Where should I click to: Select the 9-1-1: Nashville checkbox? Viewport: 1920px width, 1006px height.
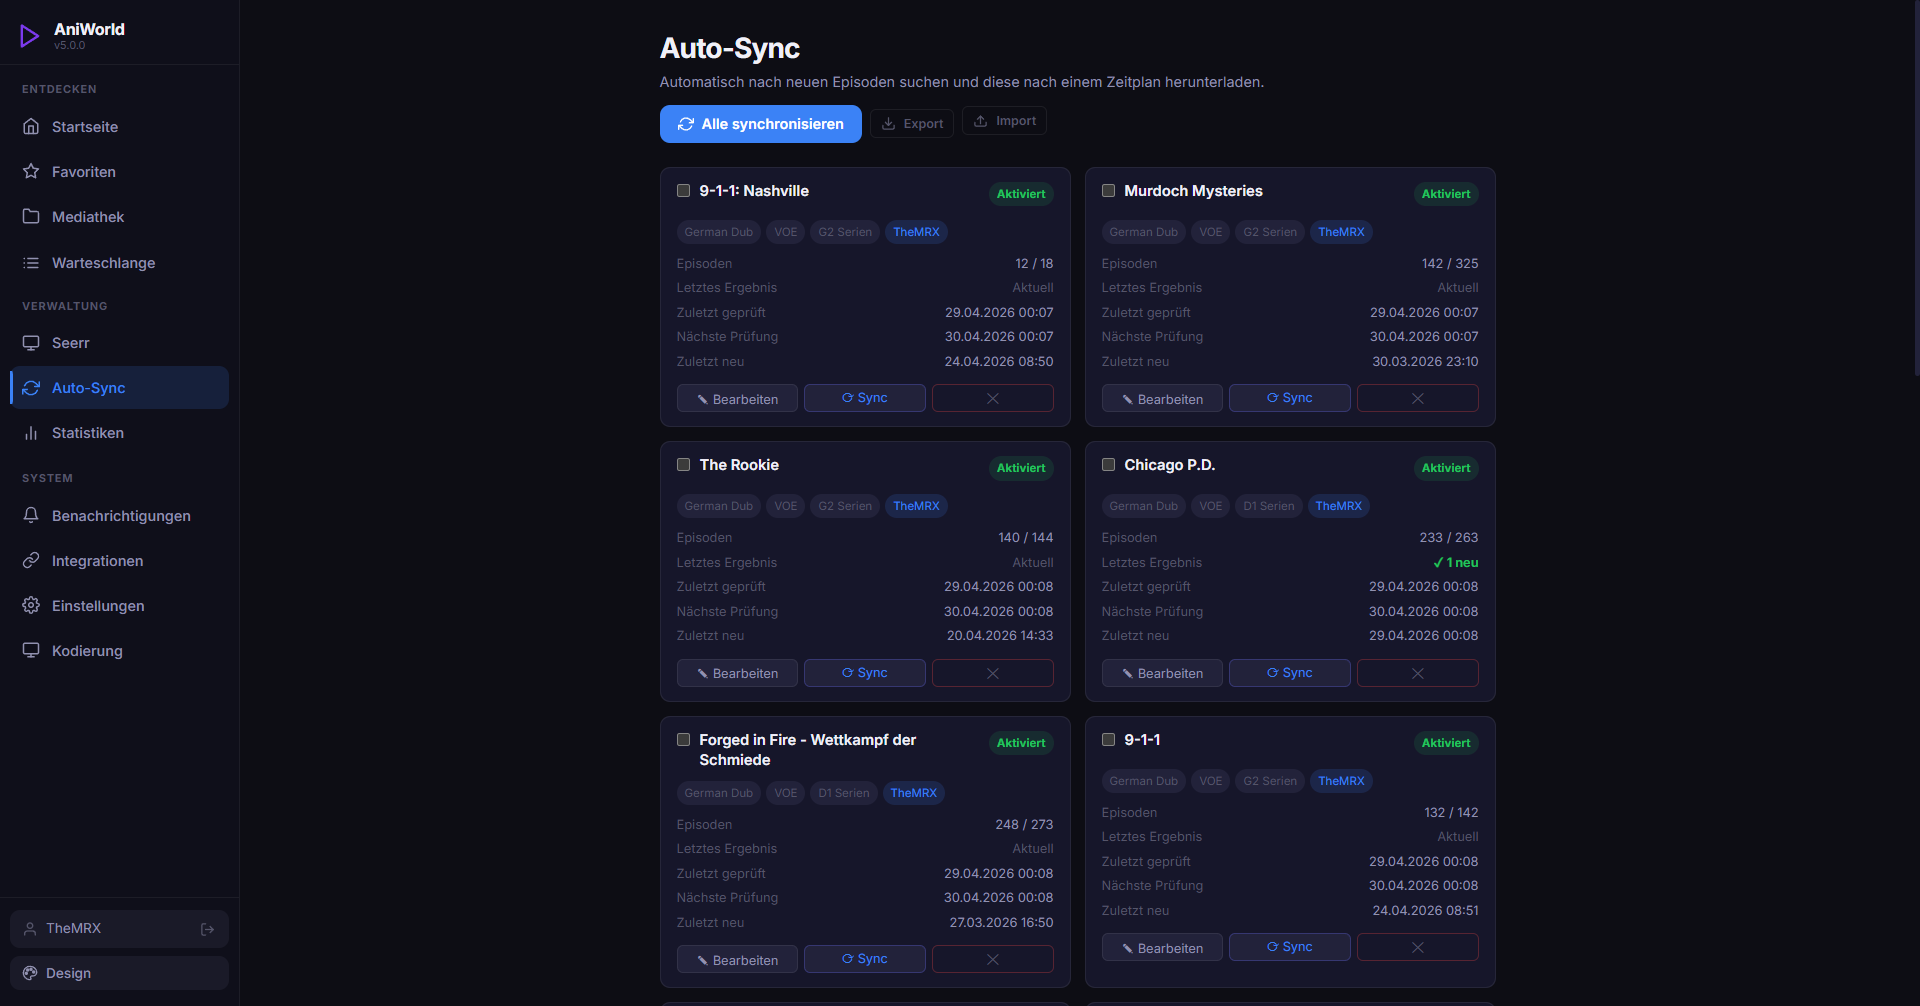pyautogui.click(x=684, y=191)
